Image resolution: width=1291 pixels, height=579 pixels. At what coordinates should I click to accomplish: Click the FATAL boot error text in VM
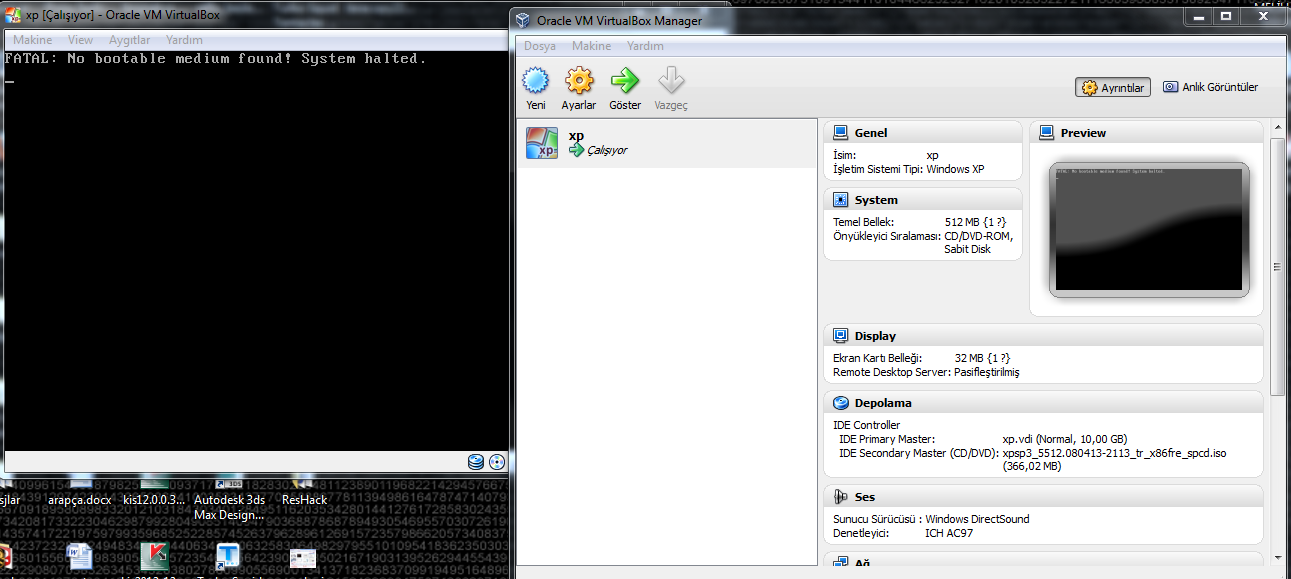coord(215,59)
